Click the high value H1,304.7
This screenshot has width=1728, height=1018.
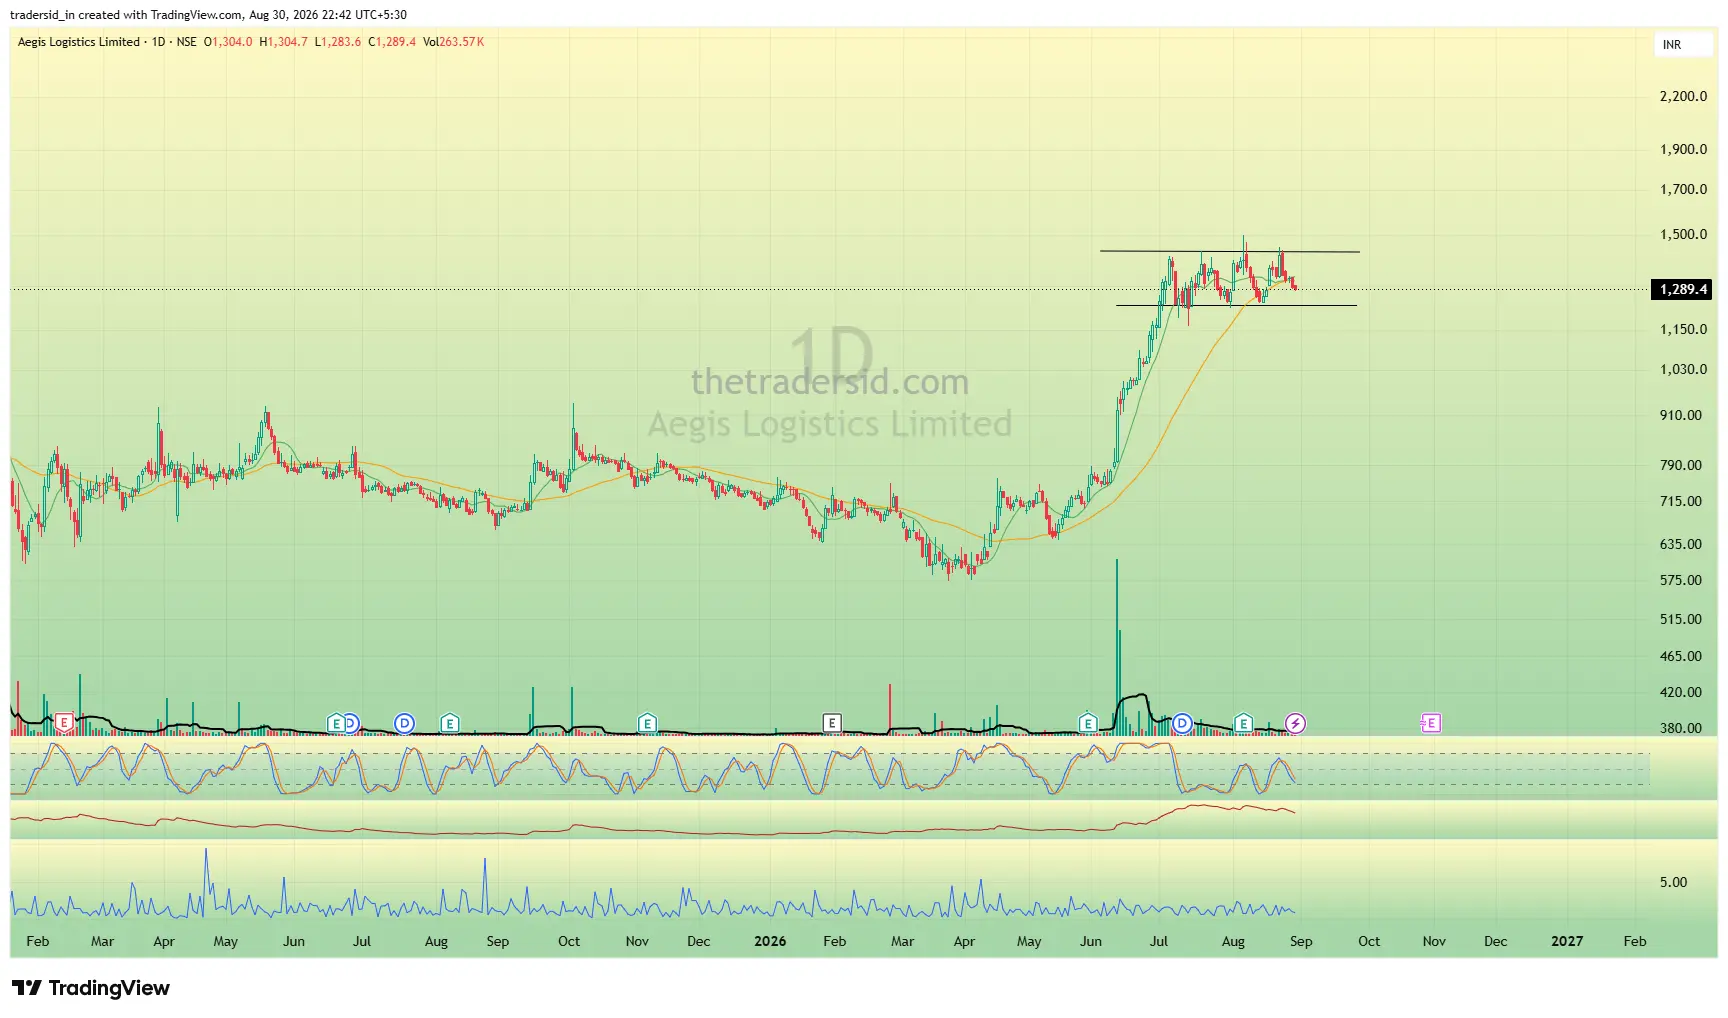(284, 42)
